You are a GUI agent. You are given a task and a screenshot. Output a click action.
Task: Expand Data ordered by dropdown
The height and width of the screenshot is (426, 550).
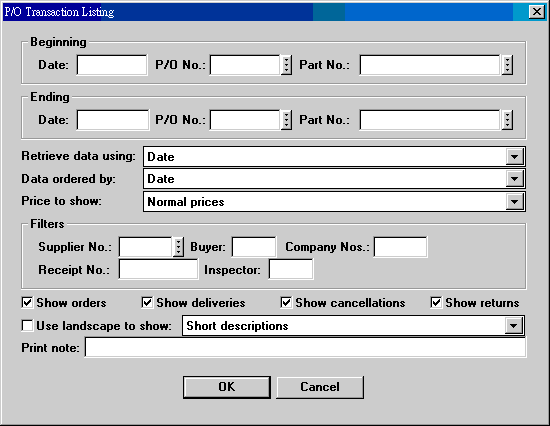pos(515,179)
